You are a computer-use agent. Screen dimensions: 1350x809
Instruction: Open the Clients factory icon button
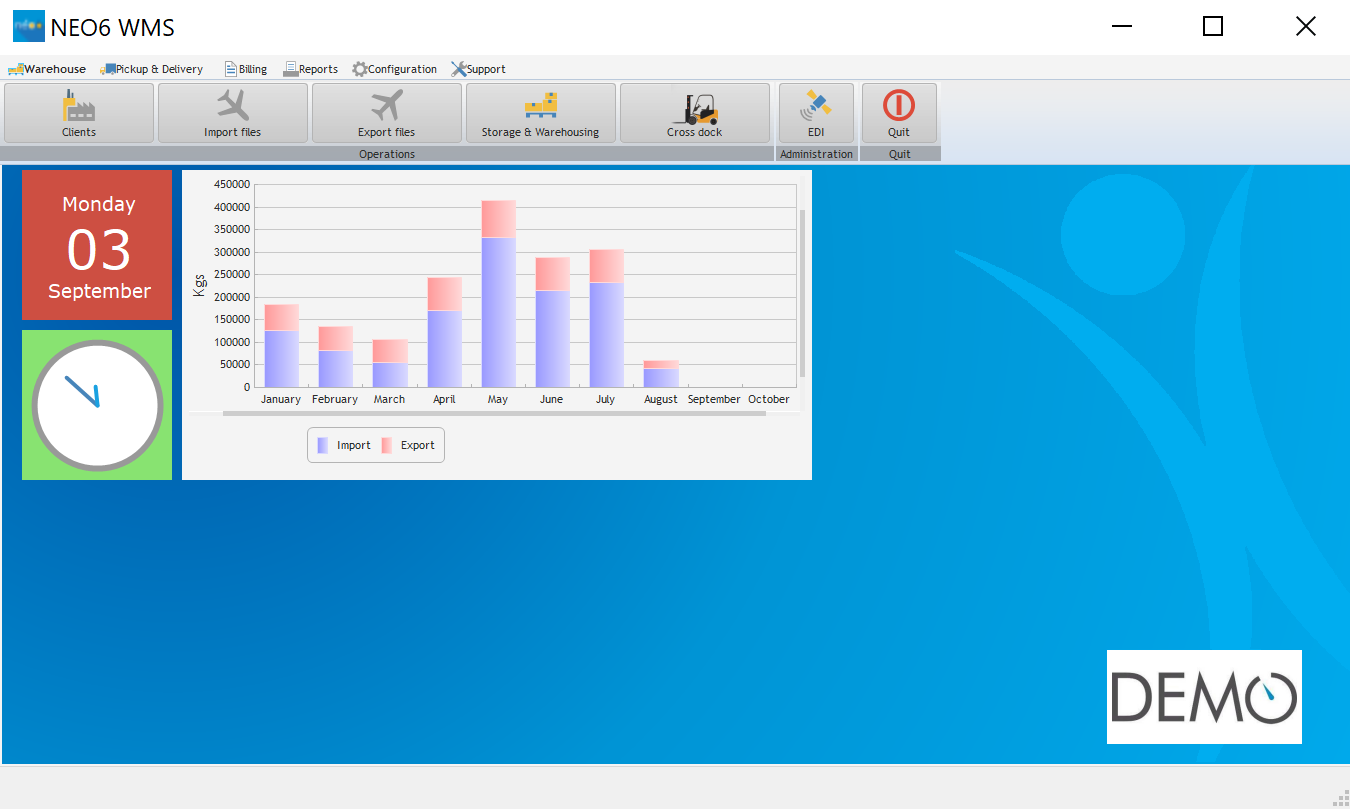(x=79, y=113)
